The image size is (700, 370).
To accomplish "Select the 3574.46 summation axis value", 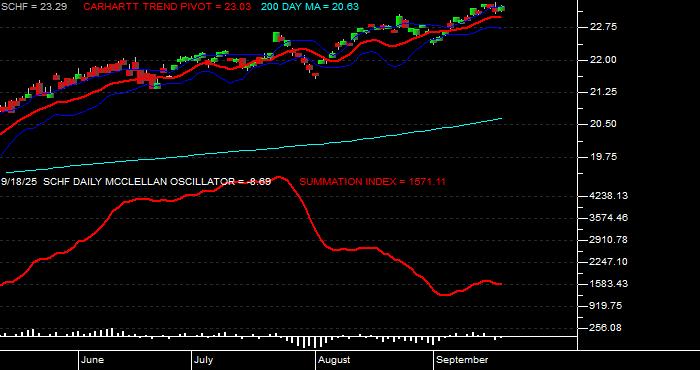I will 607,218.
